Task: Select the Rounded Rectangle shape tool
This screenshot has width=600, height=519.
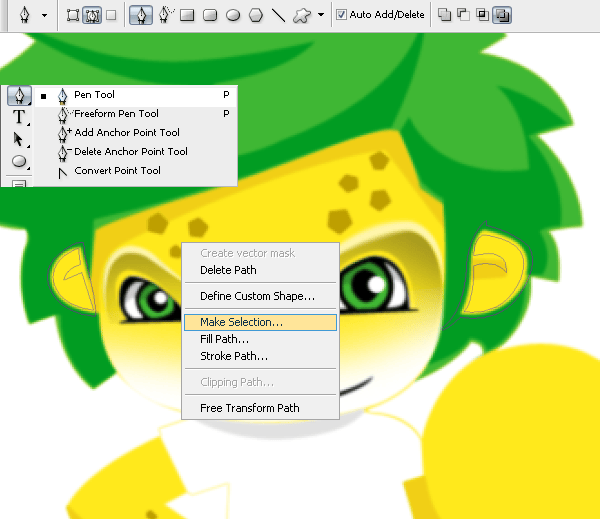Action: [210, 15]
